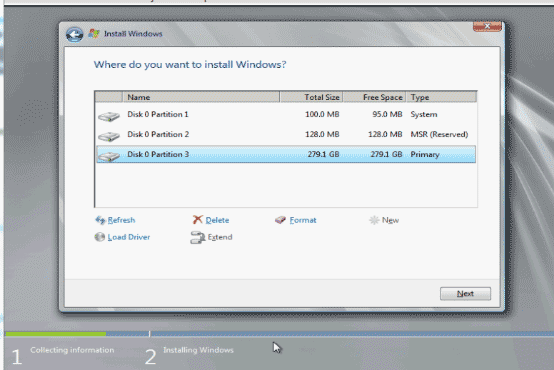This screenshot has width=554, height=370.
Task: Click the Refresh arrows icon
Action: coord(100,220)
